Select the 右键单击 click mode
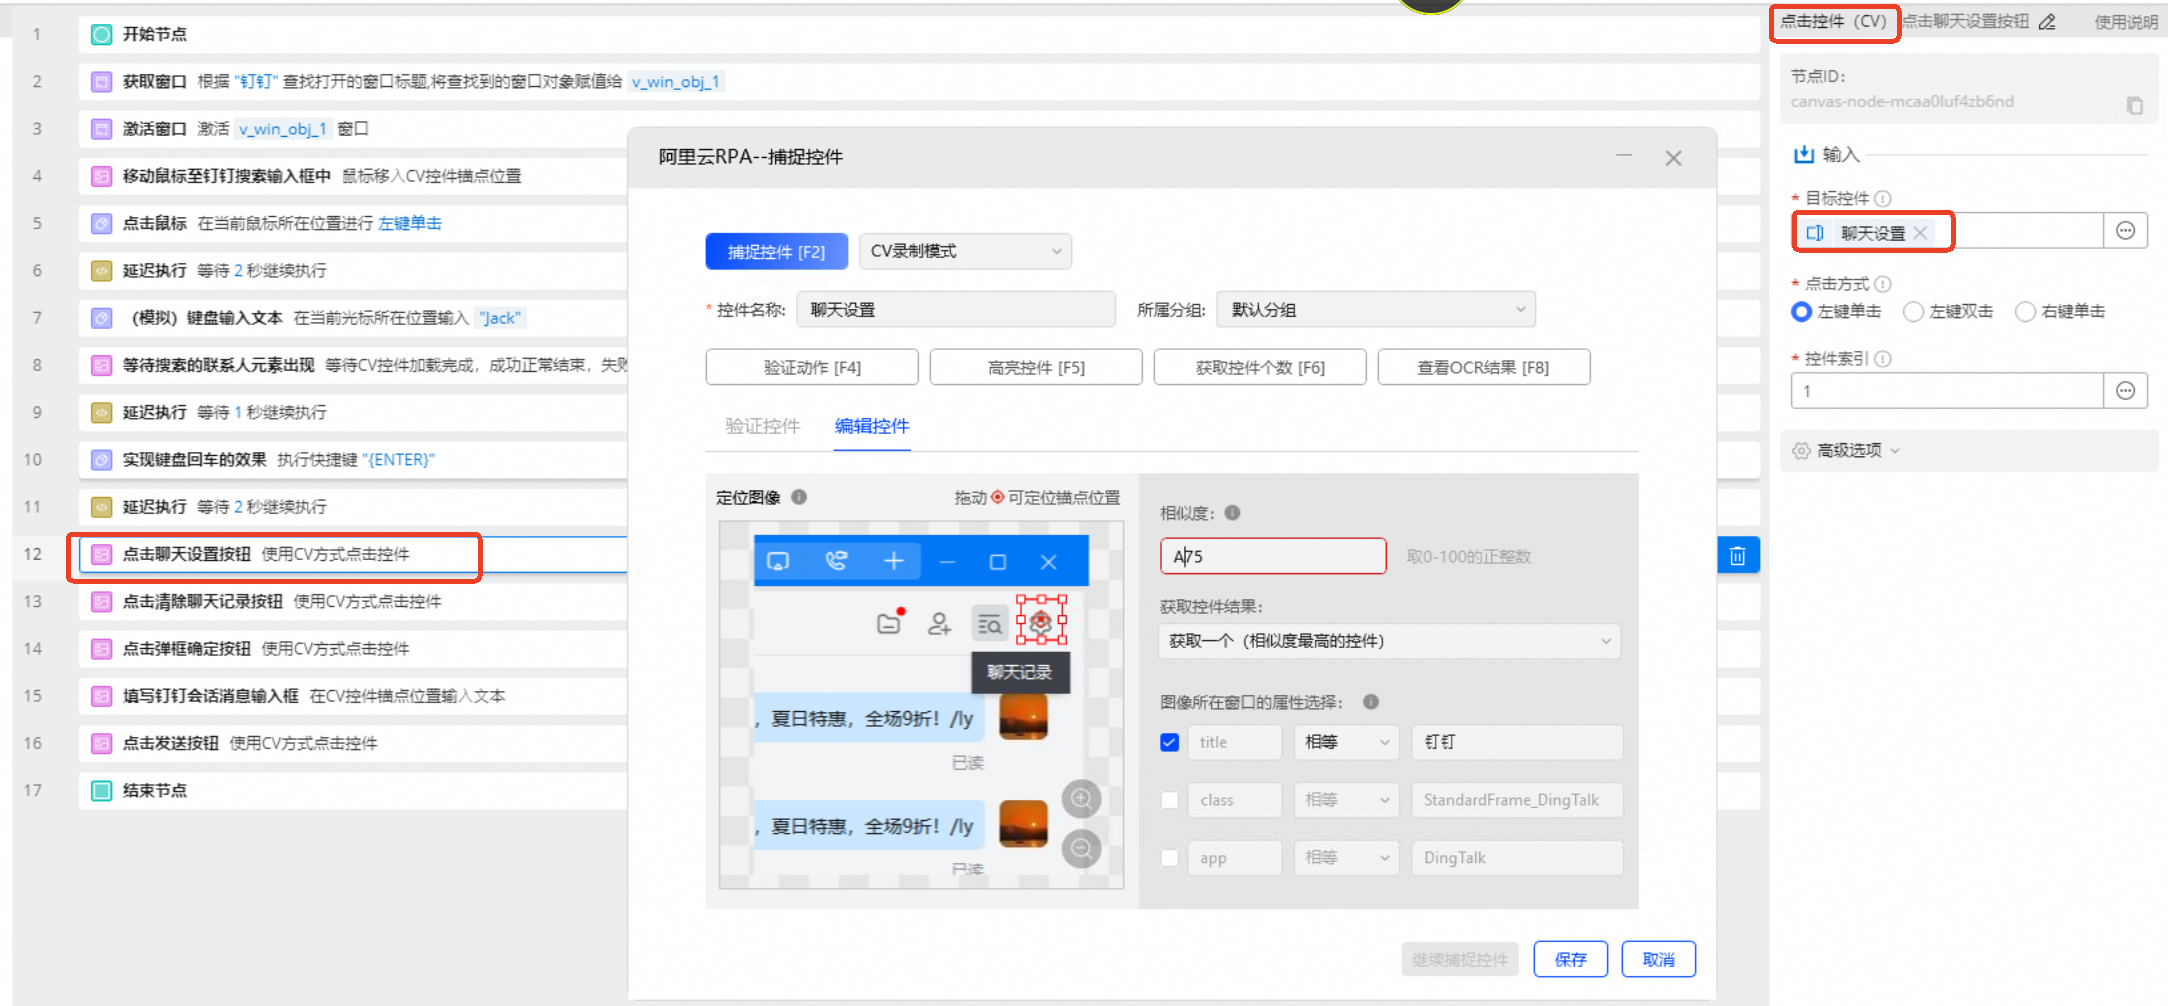The width and height of the screenshot is (2168, 1006). (2025, 312)
